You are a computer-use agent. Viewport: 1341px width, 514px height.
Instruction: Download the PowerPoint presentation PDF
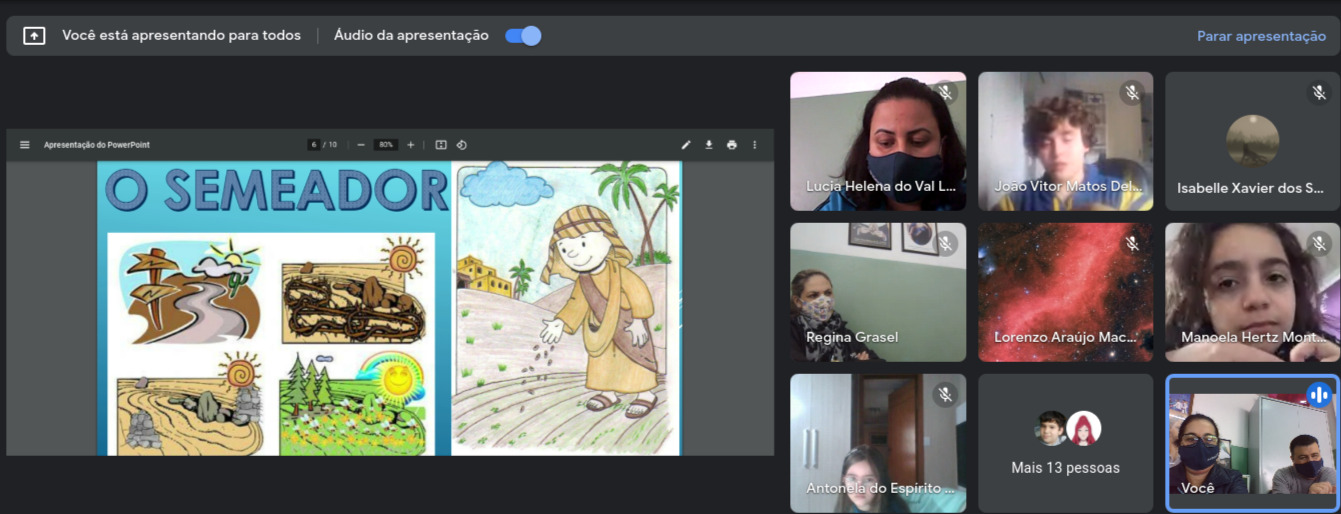[x=709, y=145]
